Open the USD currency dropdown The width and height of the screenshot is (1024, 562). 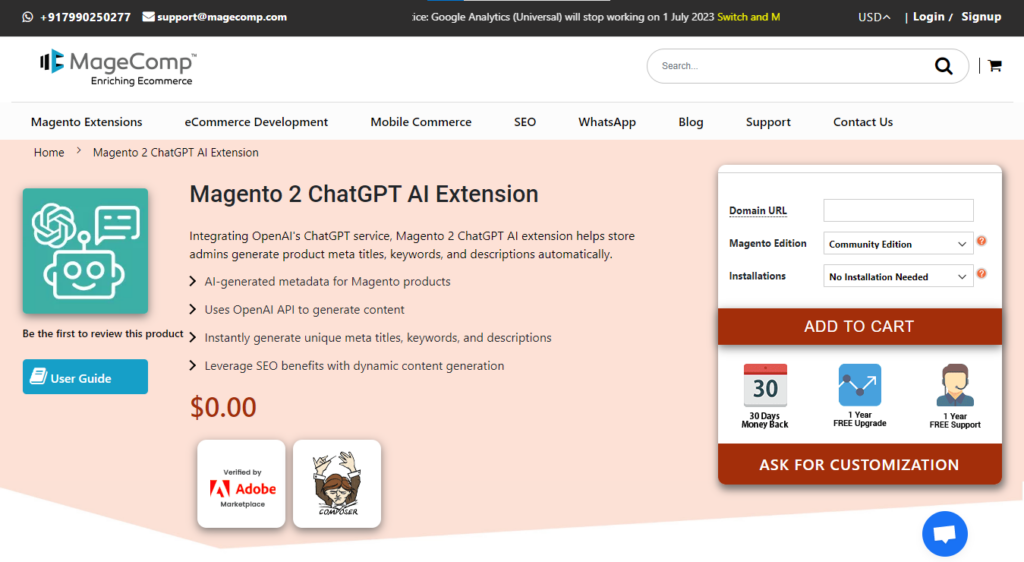click(x=874, y=17)
